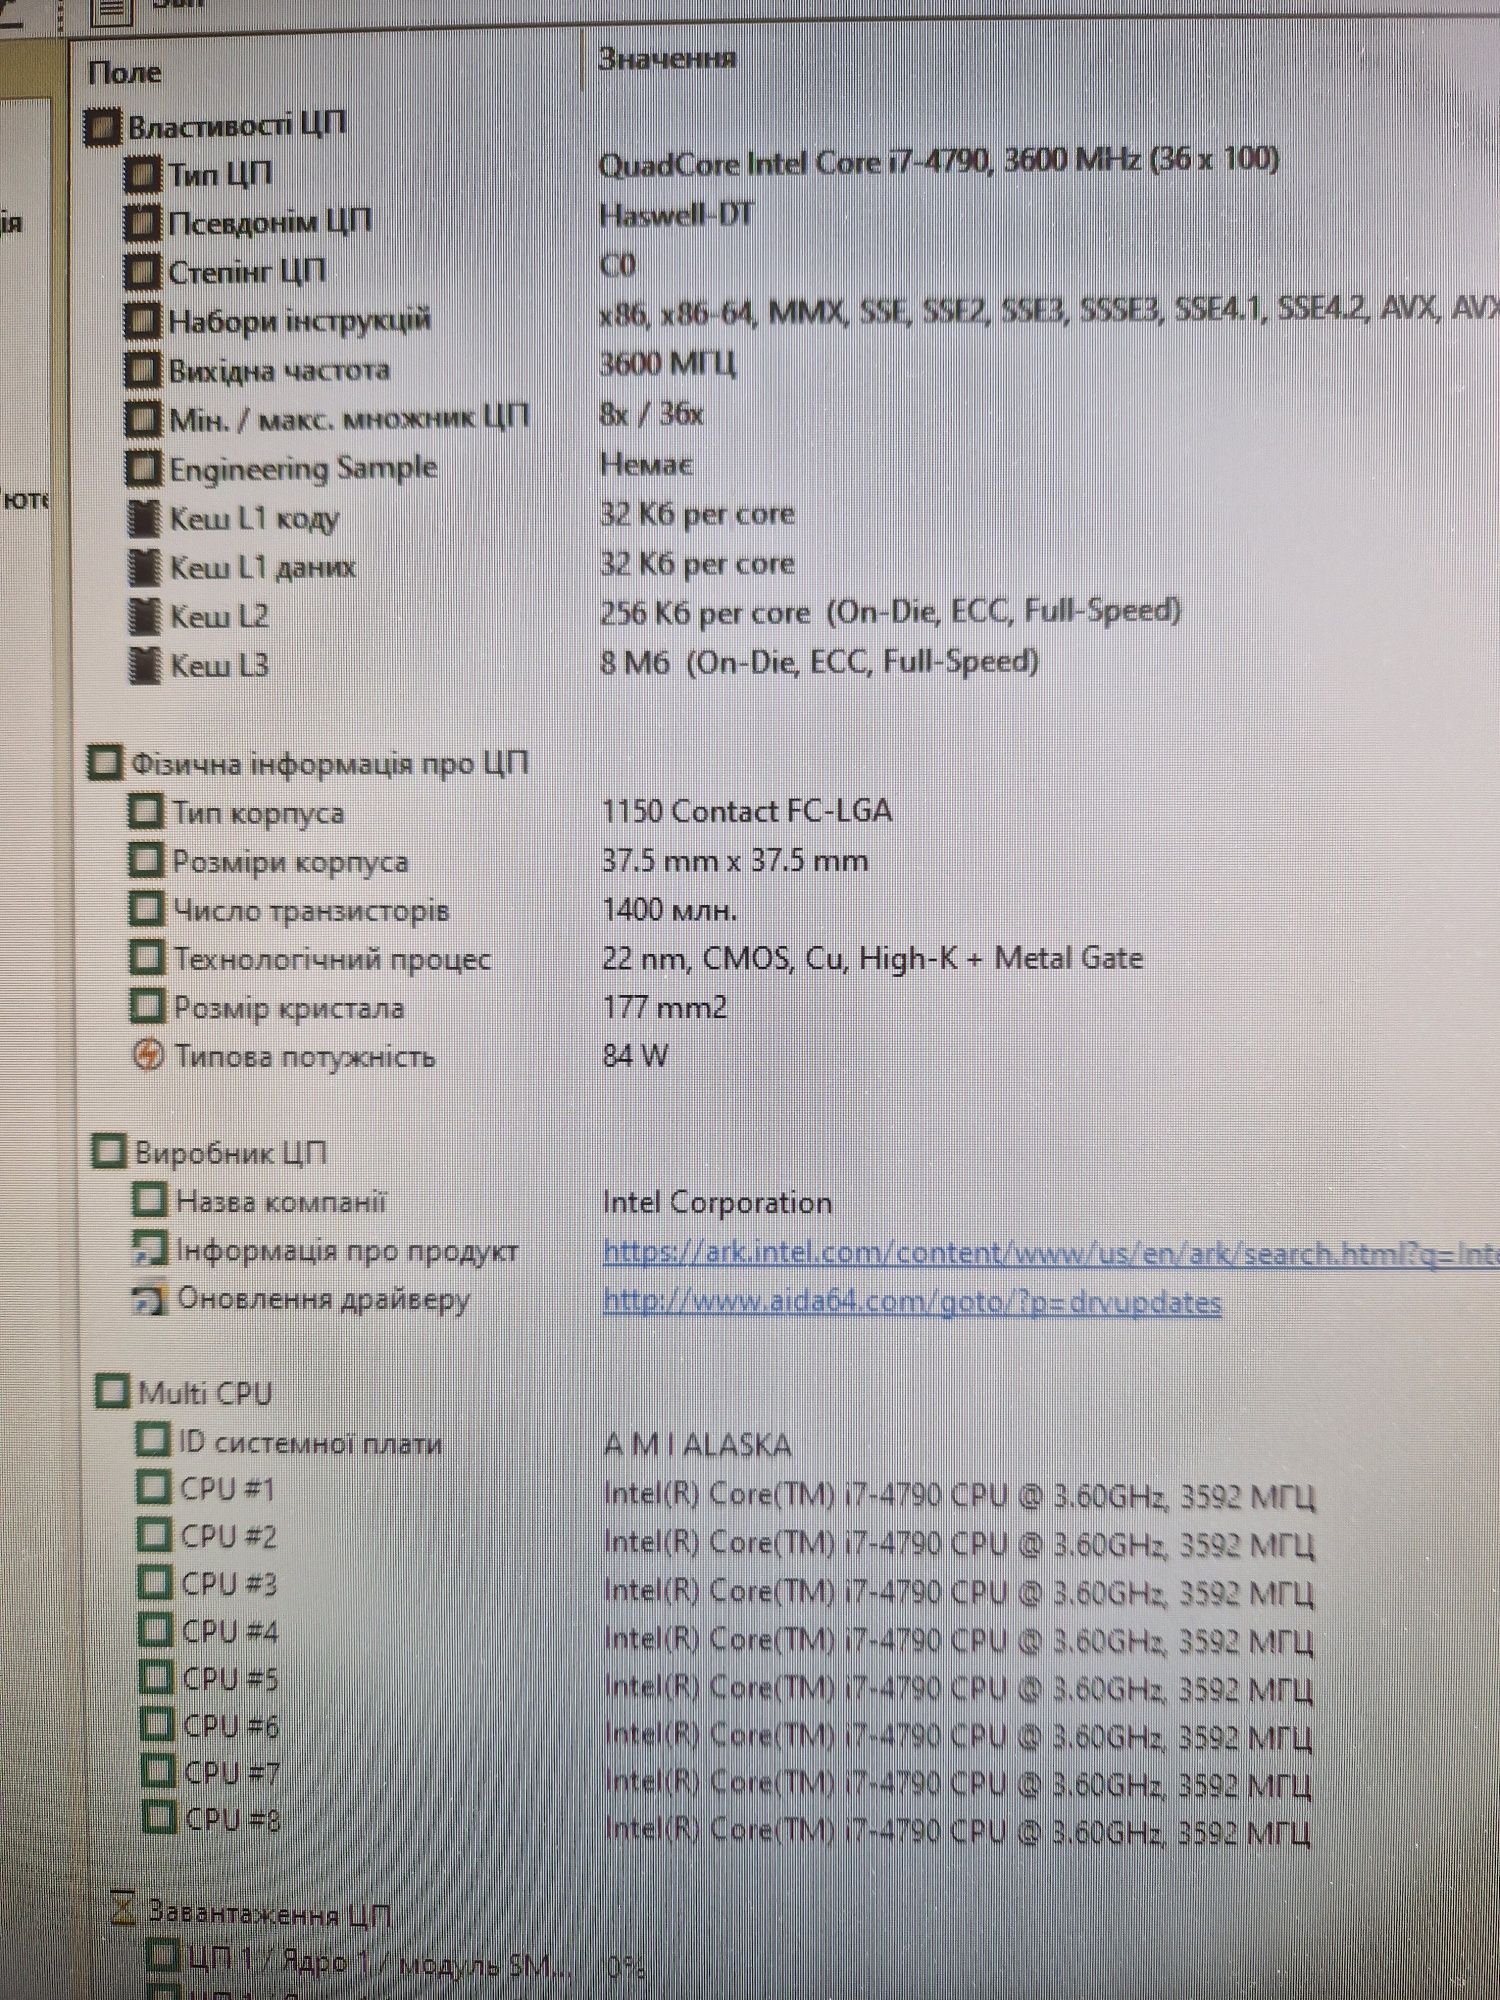This screenshot has height=2000, width=1500.
Task: Click the icon next to Вихідна частота
Action: [x=141, y=370]
